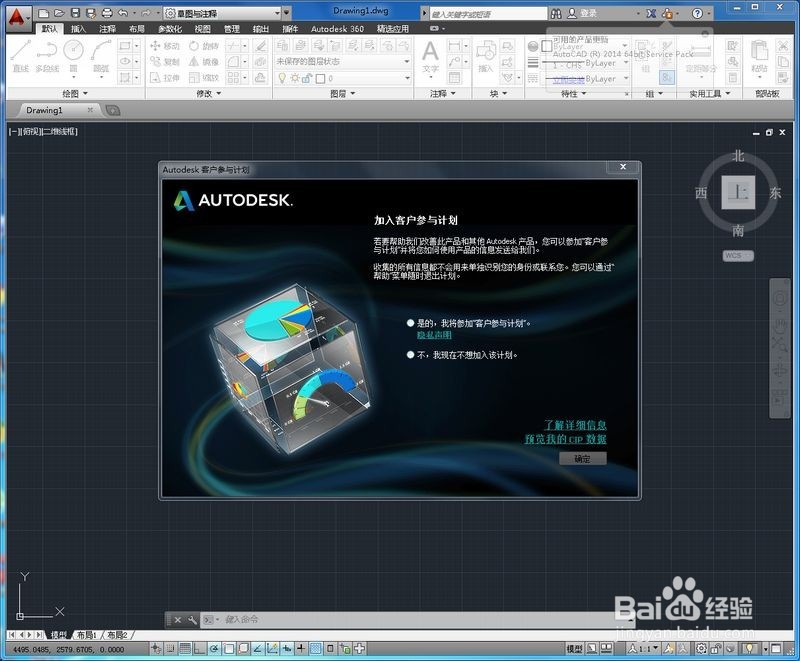The height and width of the screenshot is (661, 800).
Task: Click the workspace switching gear in status bar
Action: pos(701,648)
